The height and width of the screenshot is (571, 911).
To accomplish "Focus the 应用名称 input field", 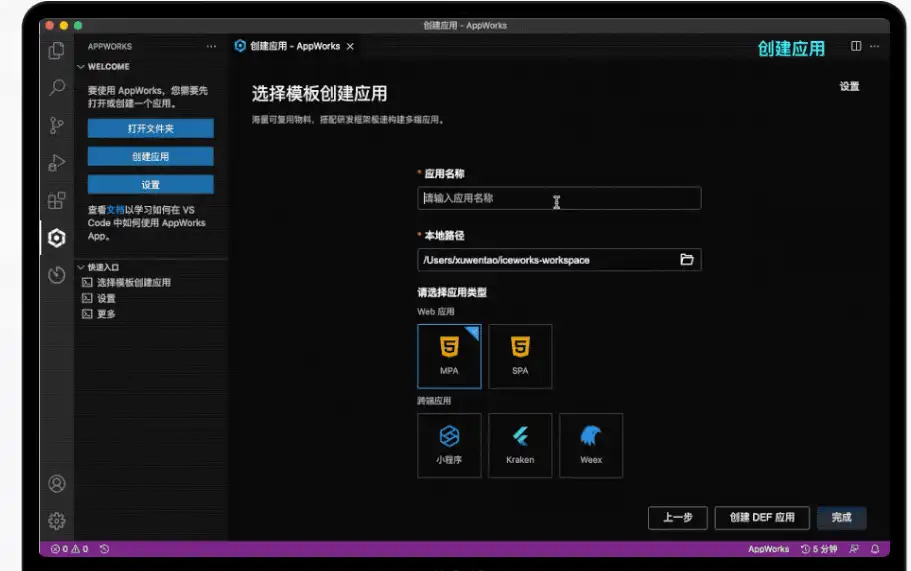I will click(x=559, y=198).
